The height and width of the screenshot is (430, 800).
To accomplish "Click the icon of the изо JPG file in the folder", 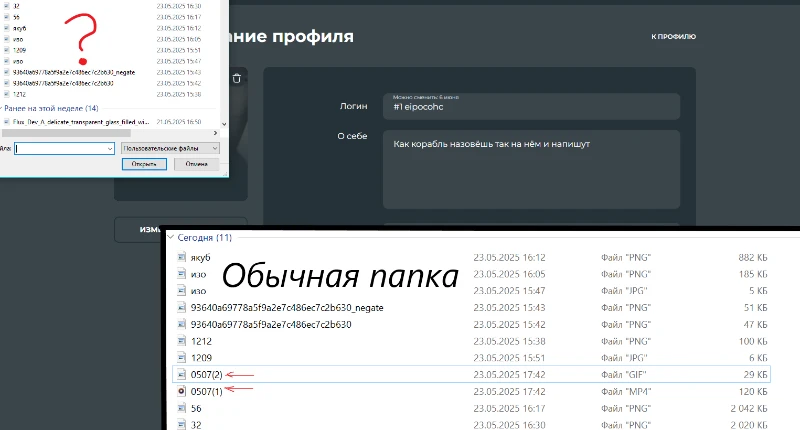I will [181, 291].
